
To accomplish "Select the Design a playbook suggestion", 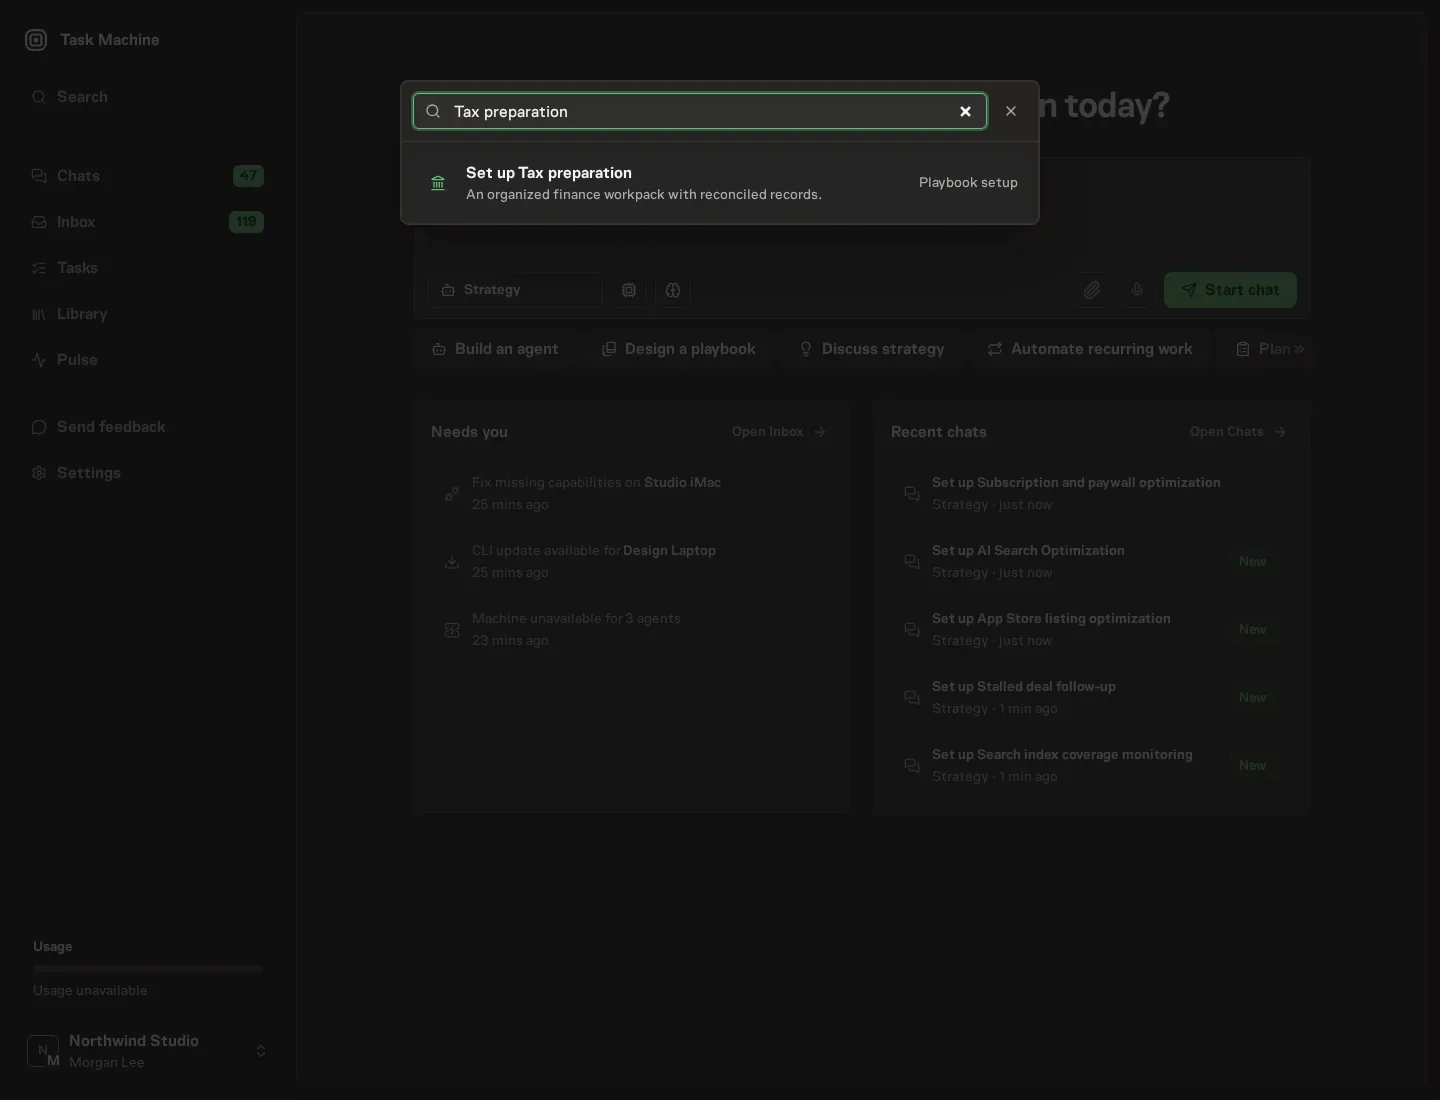I will point(678,349).
